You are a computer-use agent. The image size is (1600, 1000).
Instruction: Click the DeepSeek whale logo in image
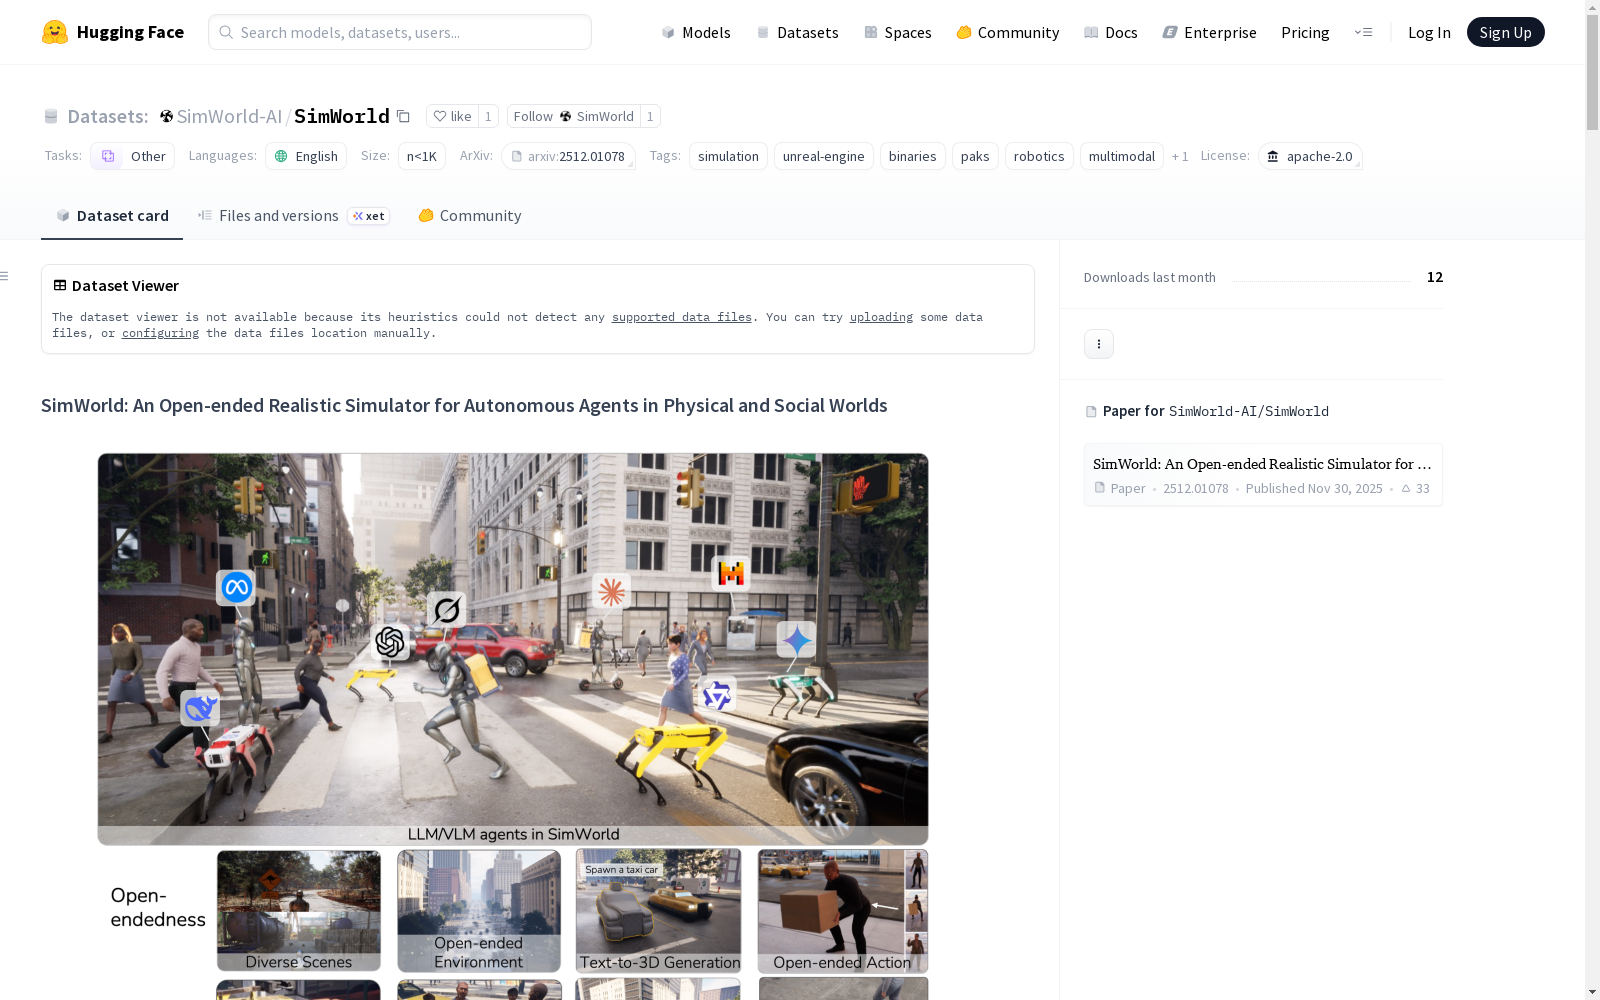click(x=200, y=708)
